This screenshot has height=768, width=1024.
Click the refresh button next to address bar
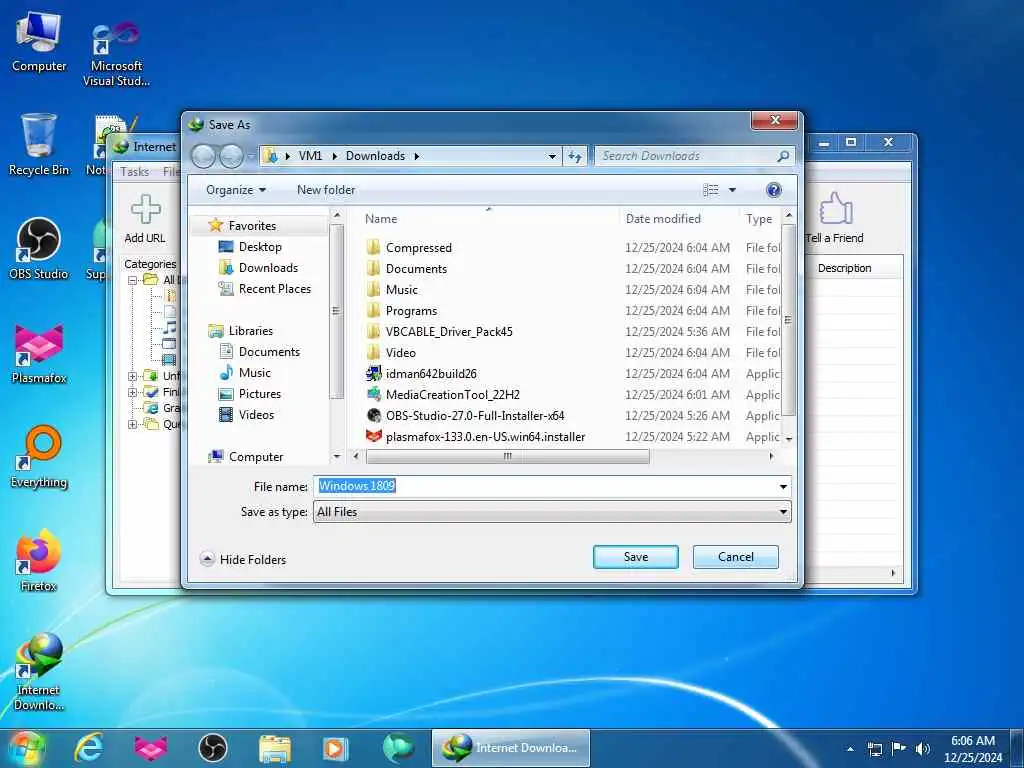coord(575,156)
